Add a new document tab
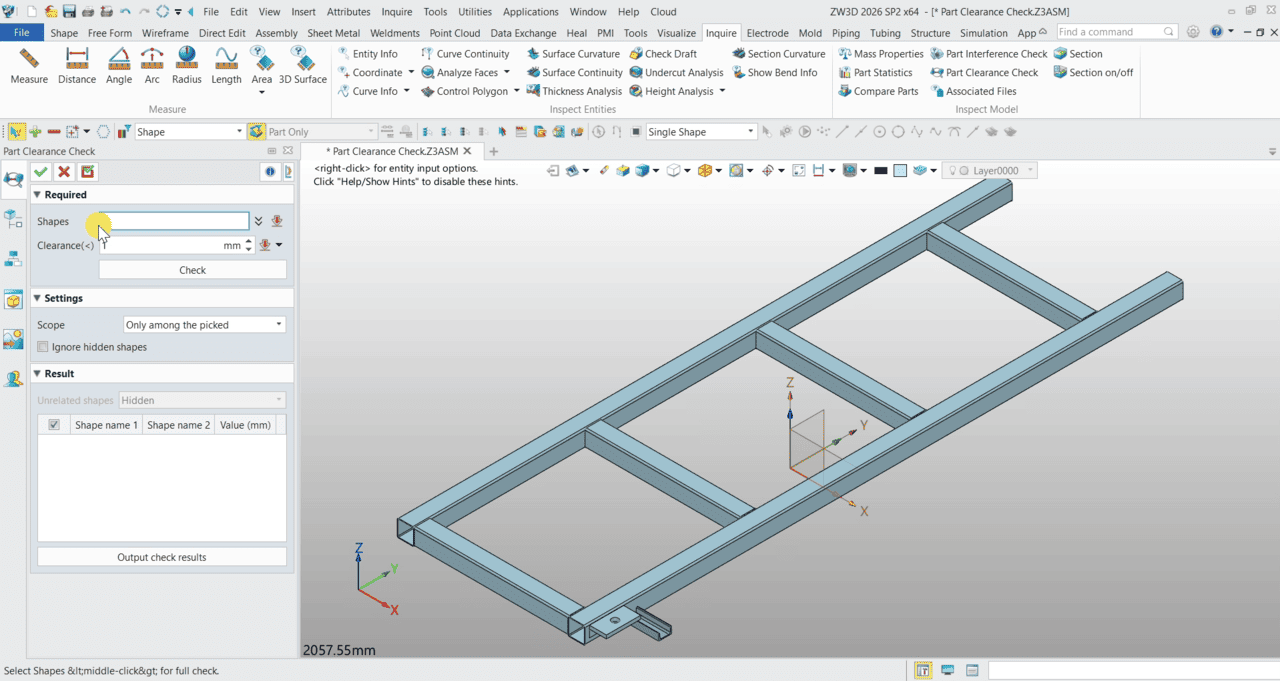Image resolution: width=1280 pixels, height=681 pixels. tap(493, 151)
